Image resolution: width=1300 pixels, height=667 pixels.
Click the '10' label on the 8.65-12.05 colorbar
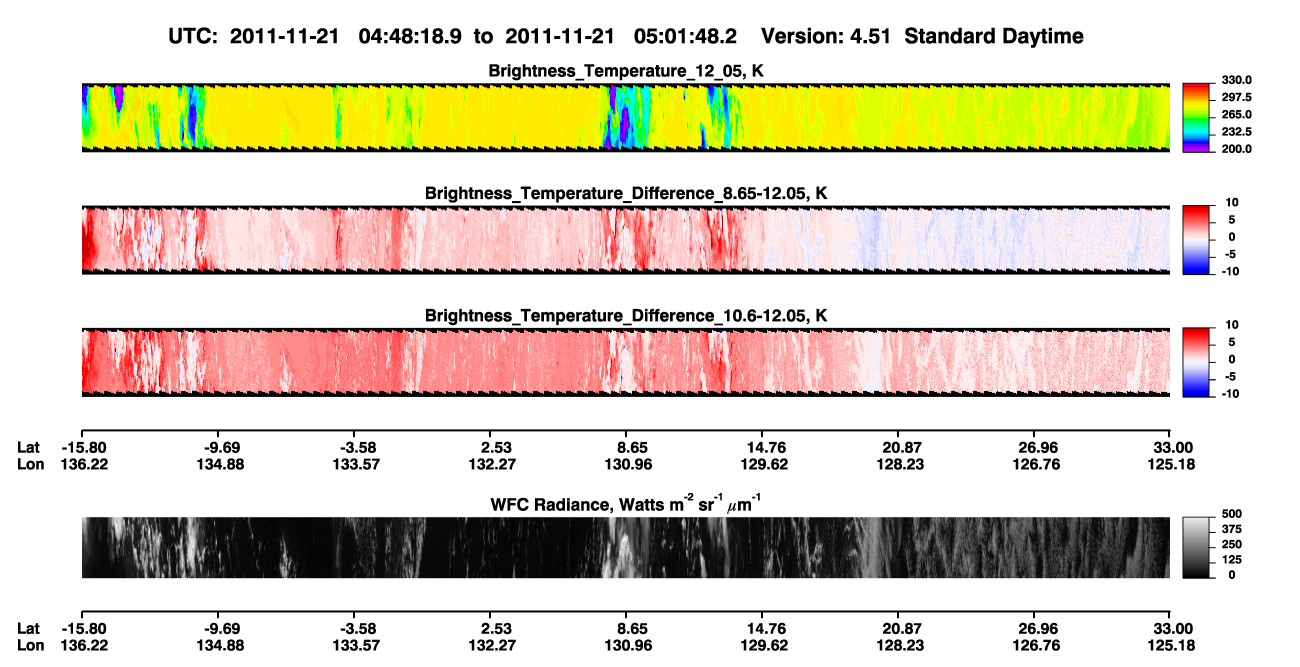pos(1232,203)
